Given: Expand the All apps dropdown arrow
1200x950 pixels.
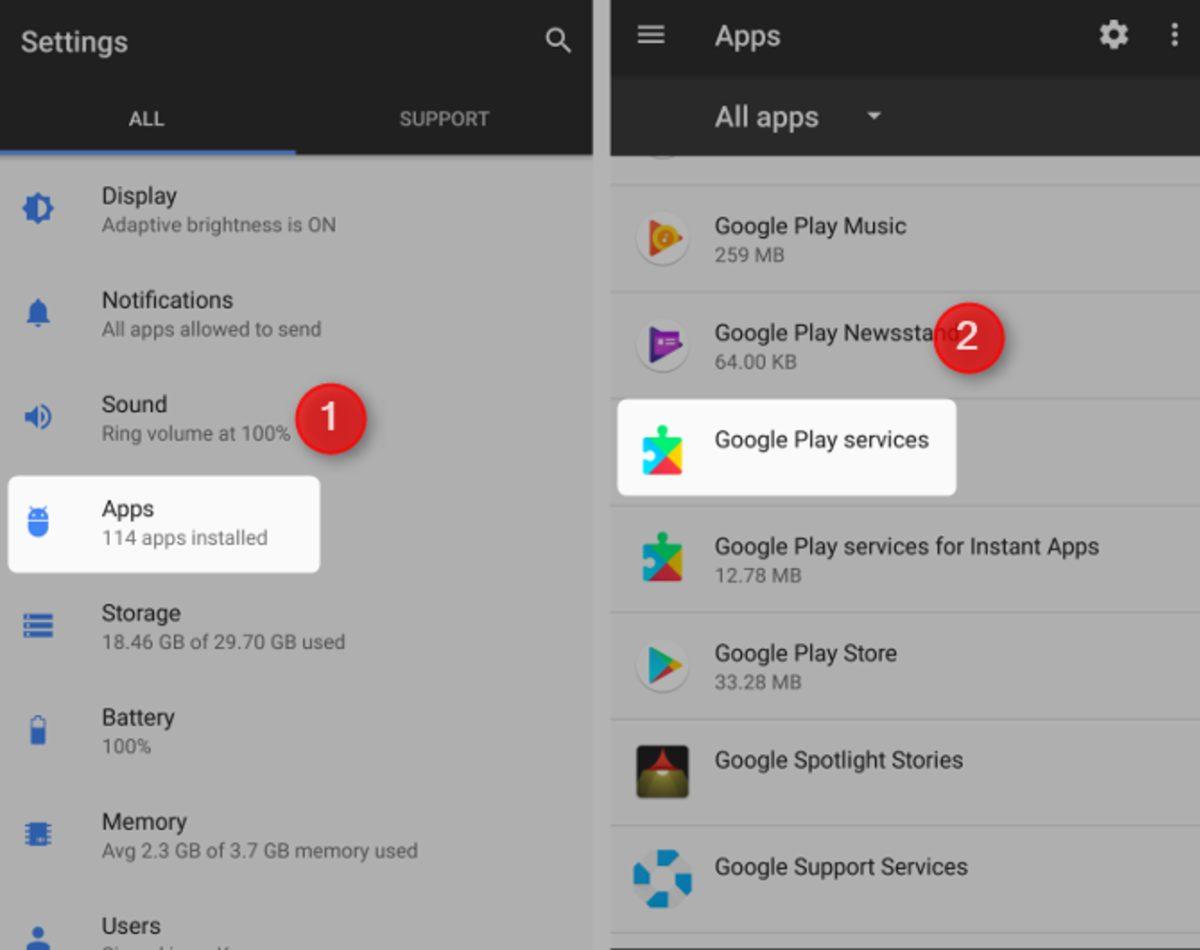Looking at the screenshot, I should (874, 116).
